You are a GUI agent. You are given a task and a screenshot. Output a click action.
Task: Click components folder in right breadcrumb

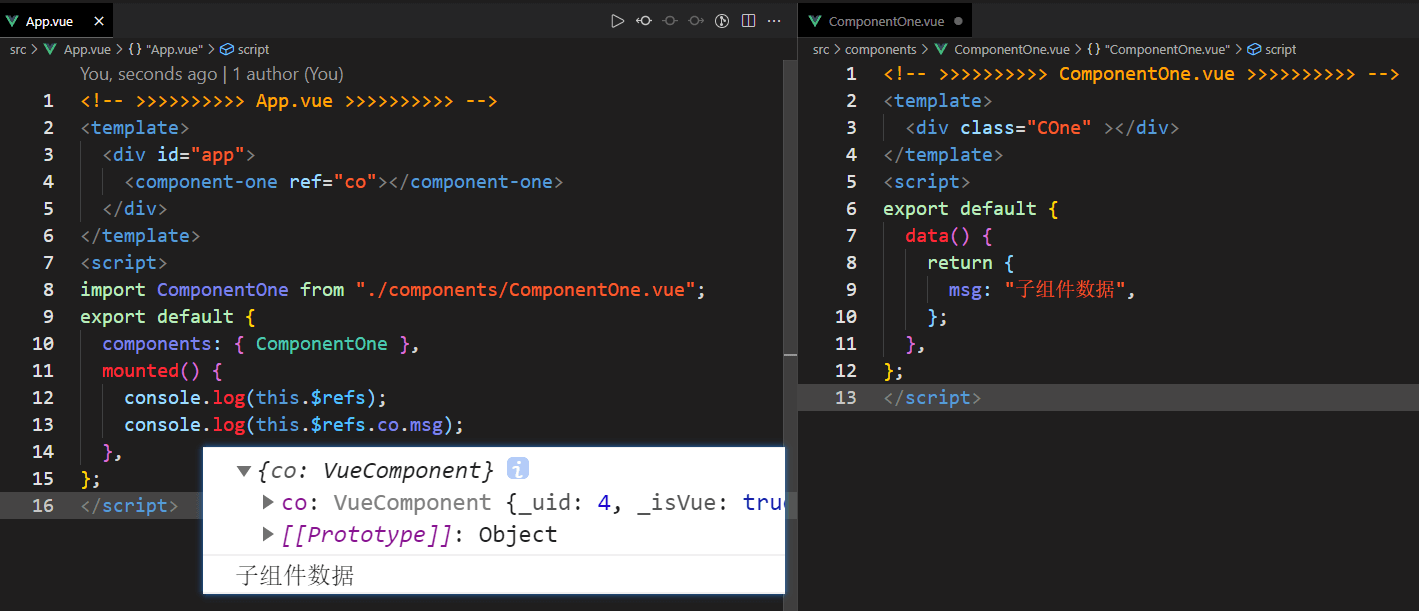[x=880, y=49]
